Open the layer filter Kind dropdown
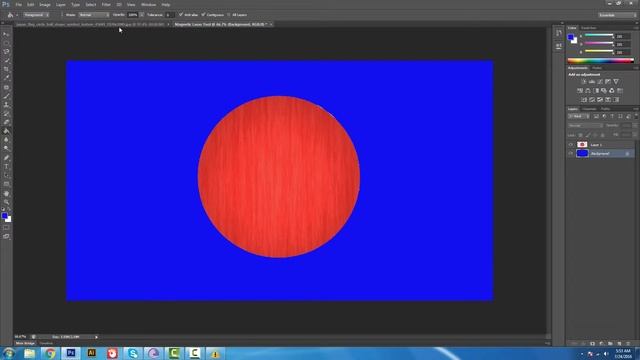 click(579, 116)
